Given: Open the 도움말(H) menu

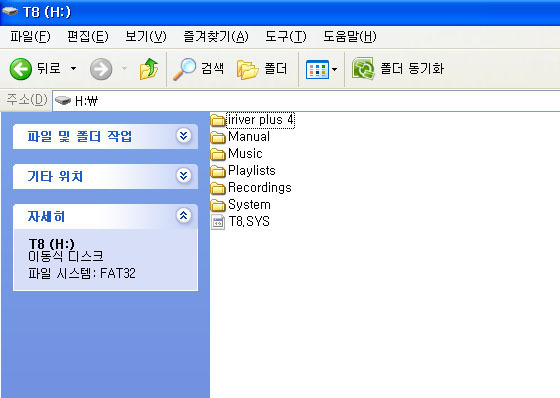Looking at the screenshot, I should click(x=350, y=36).
